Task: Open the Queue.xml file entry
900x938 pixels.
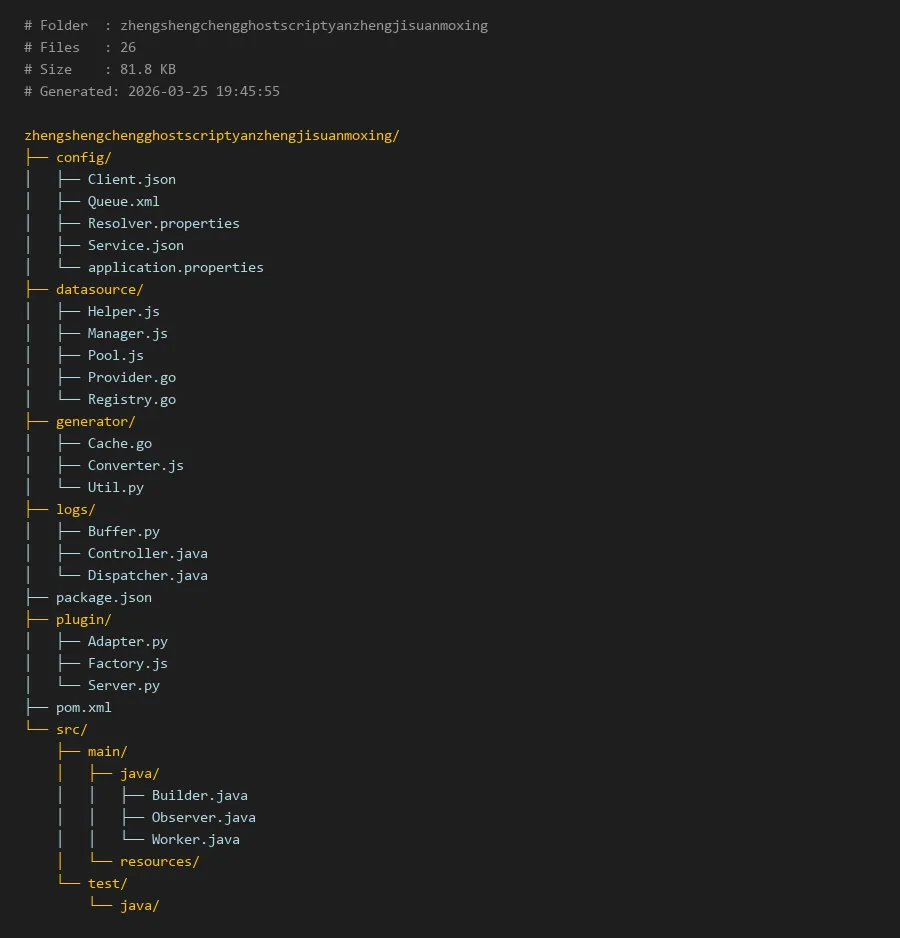Action: [123, 201]
